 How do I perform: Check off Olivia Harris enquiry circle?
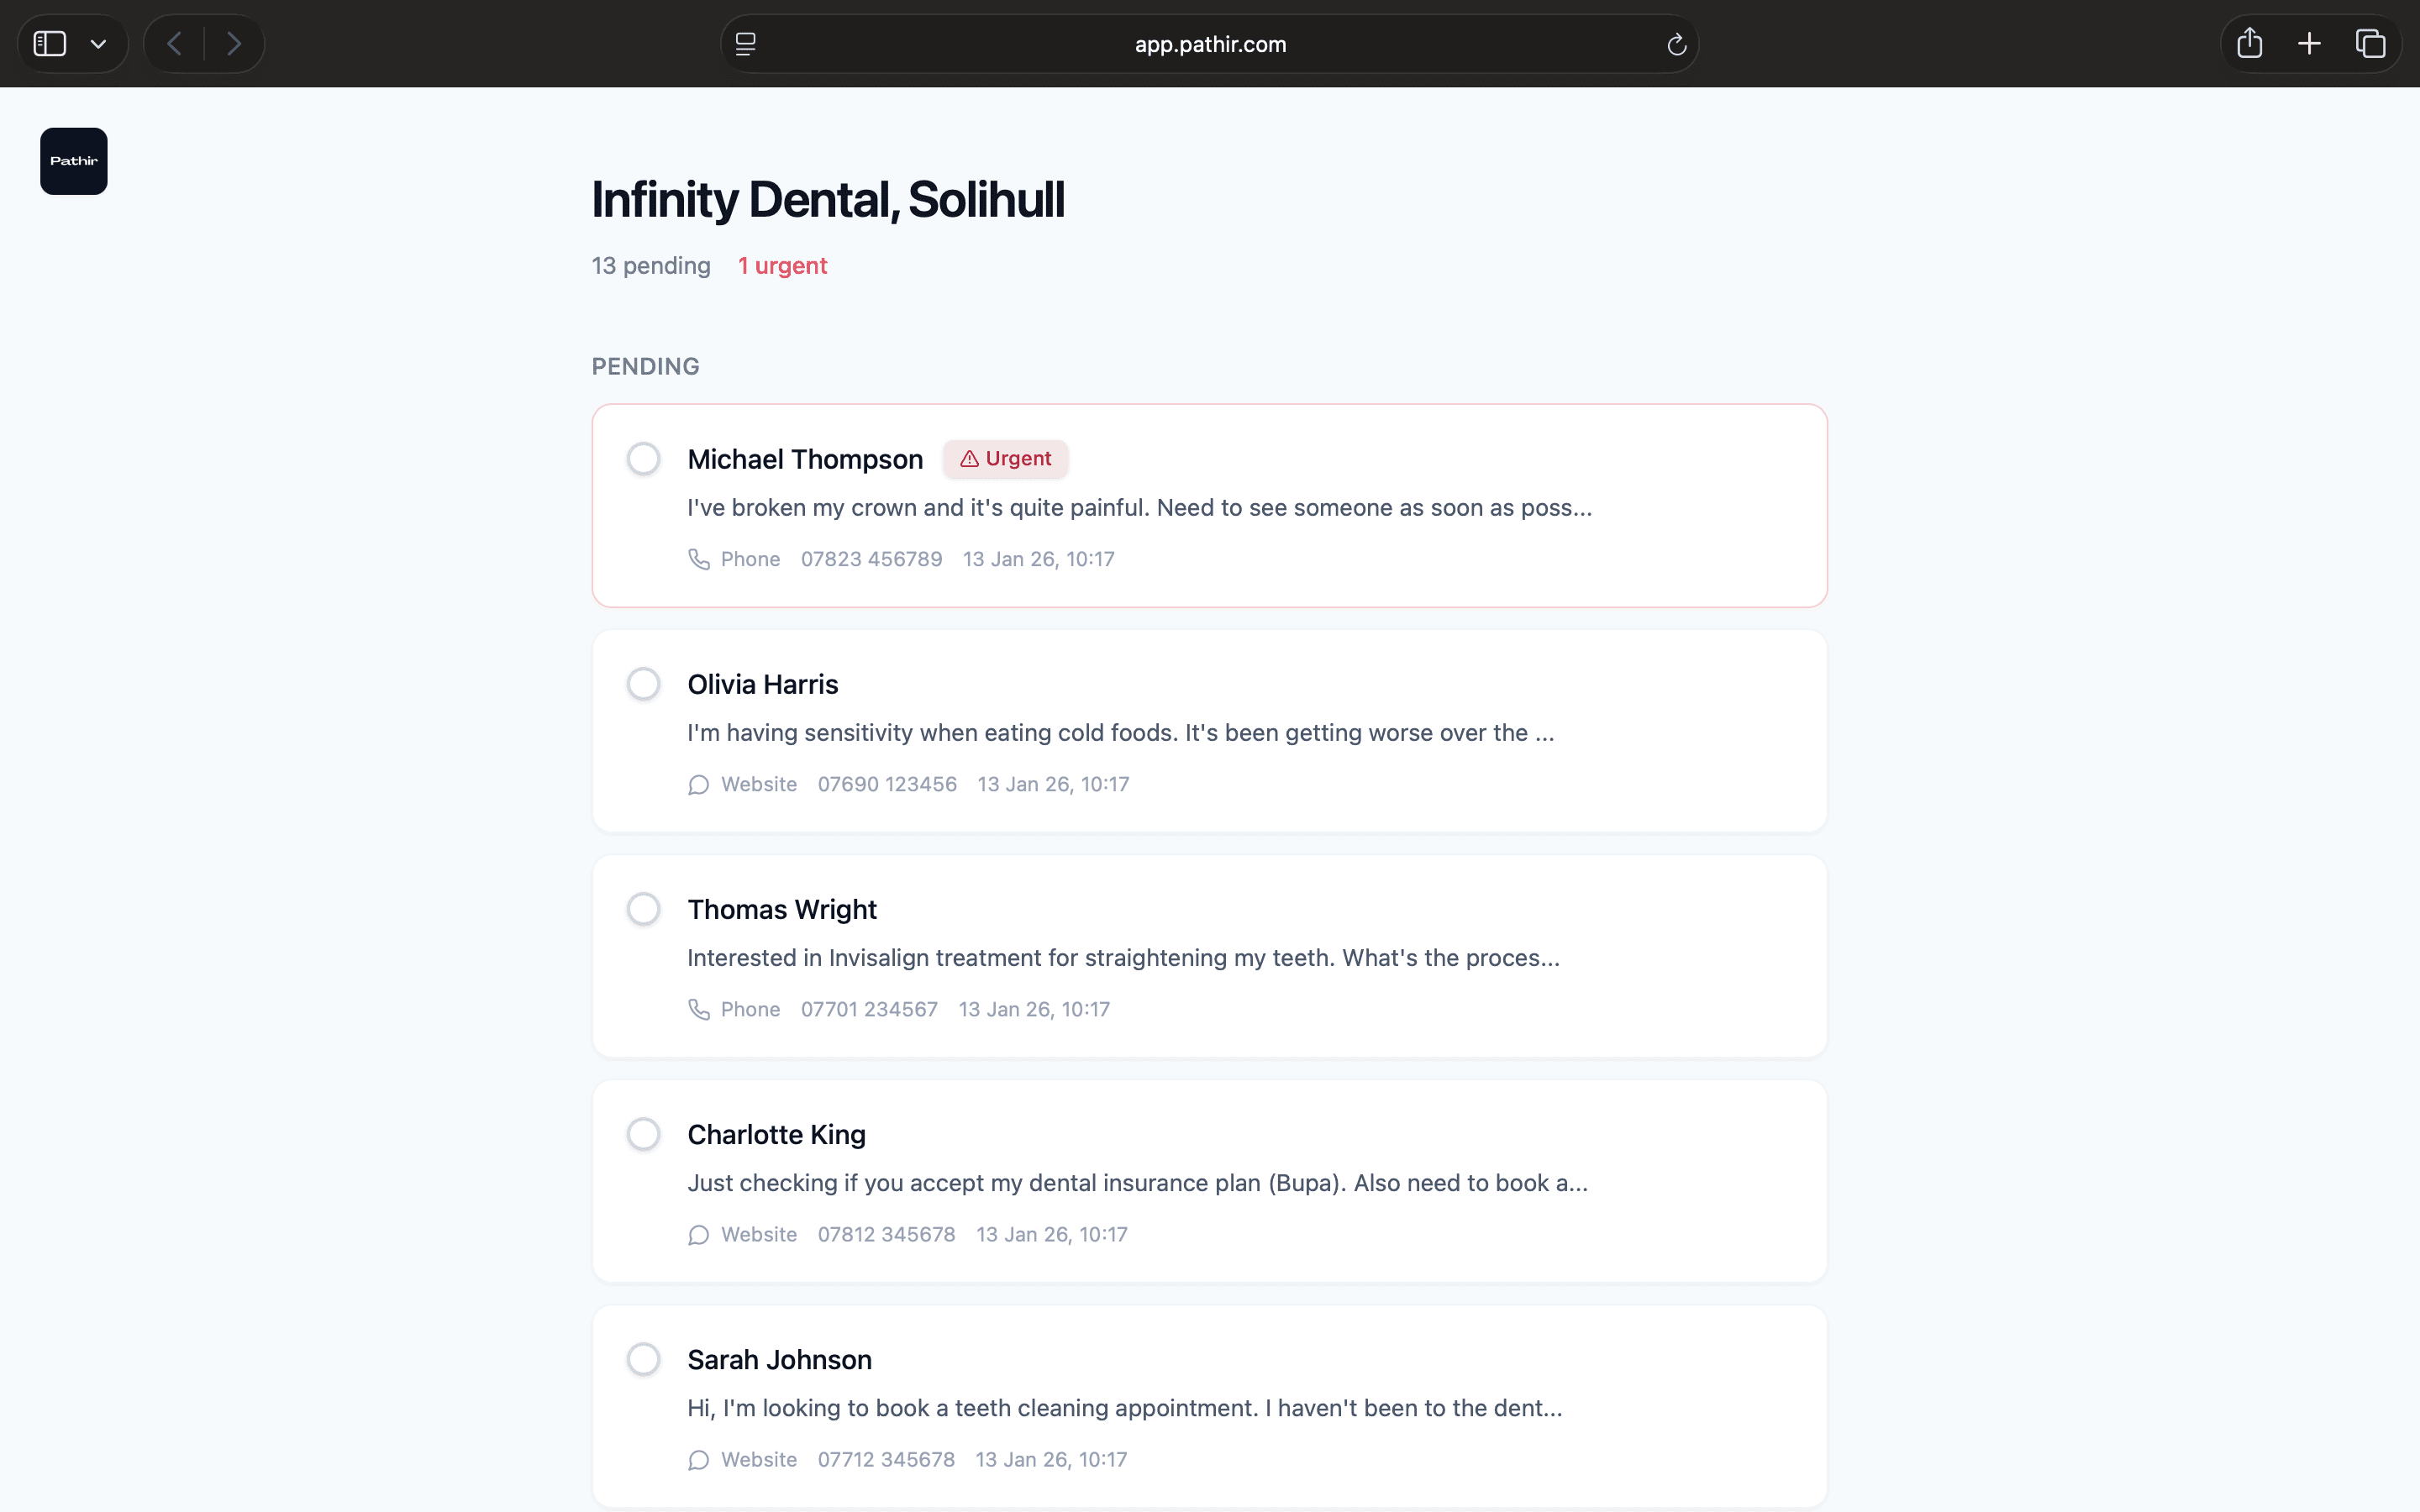point(643,684)
